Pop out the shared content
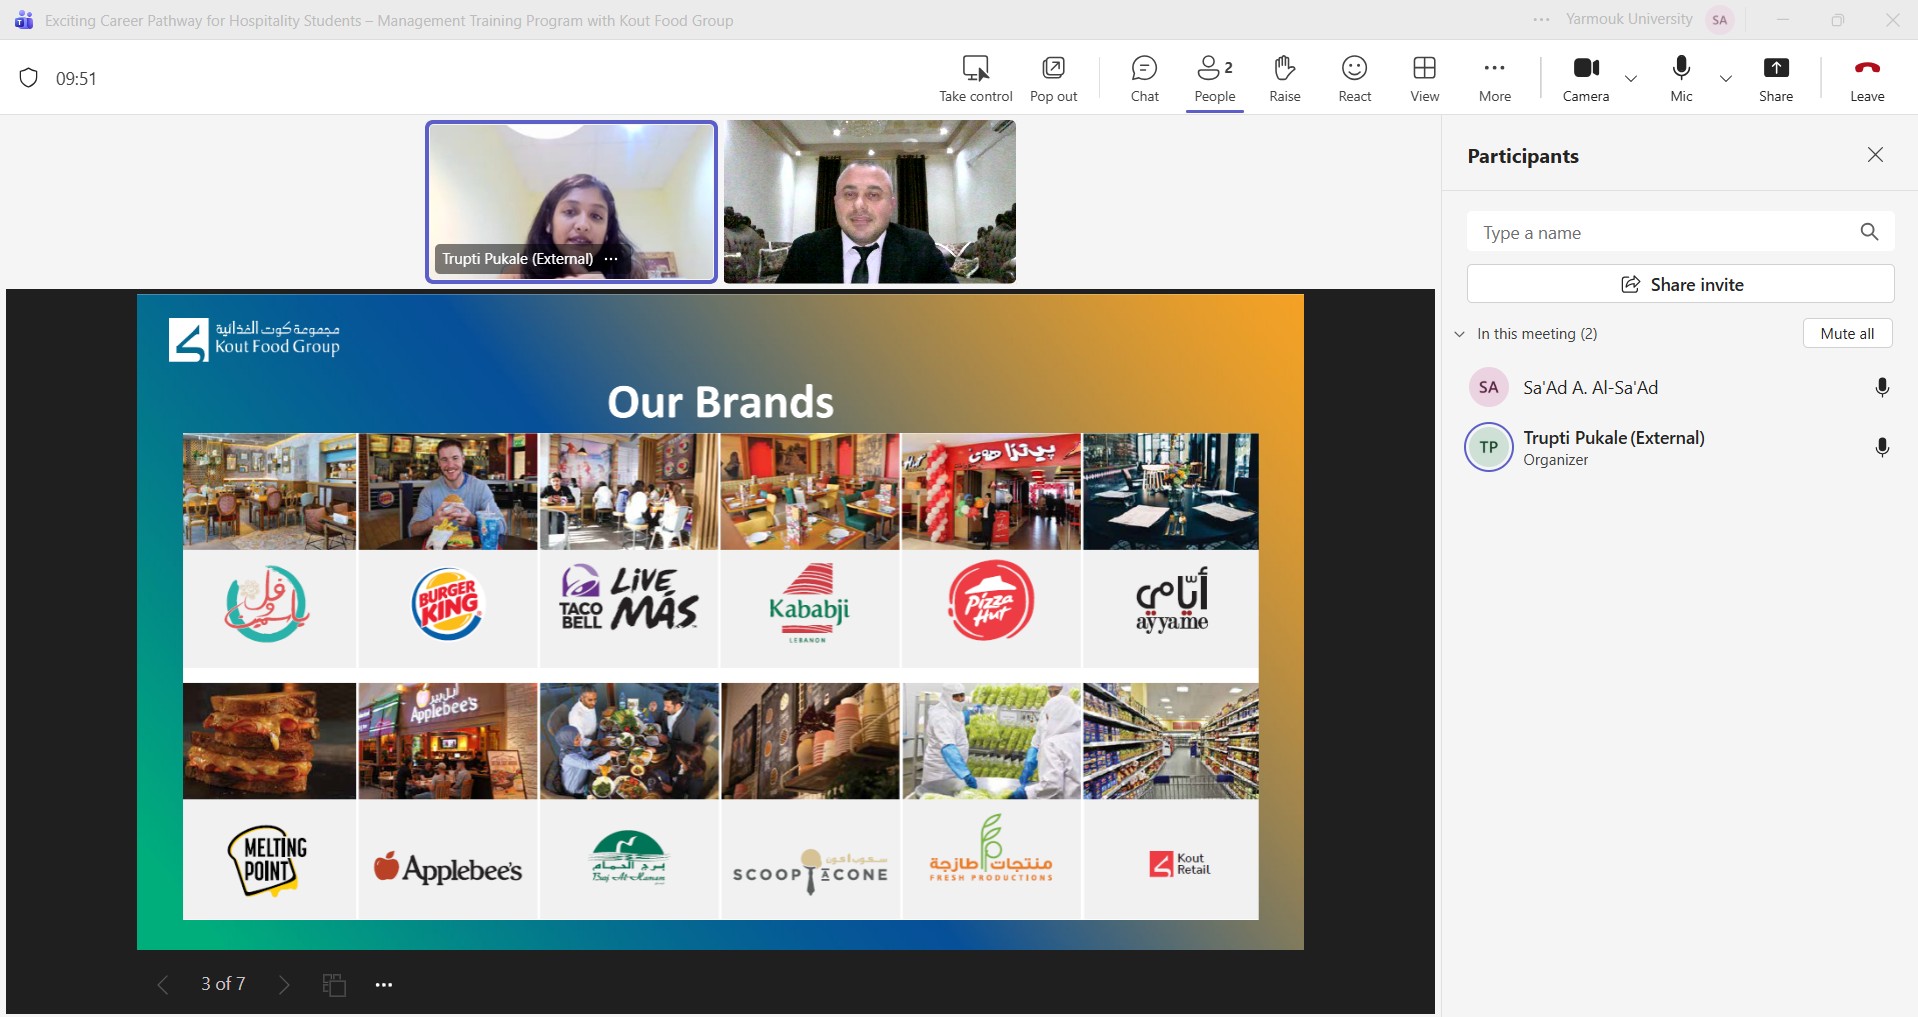This screenshot has width=1918, height=1017. point(1053,68)
